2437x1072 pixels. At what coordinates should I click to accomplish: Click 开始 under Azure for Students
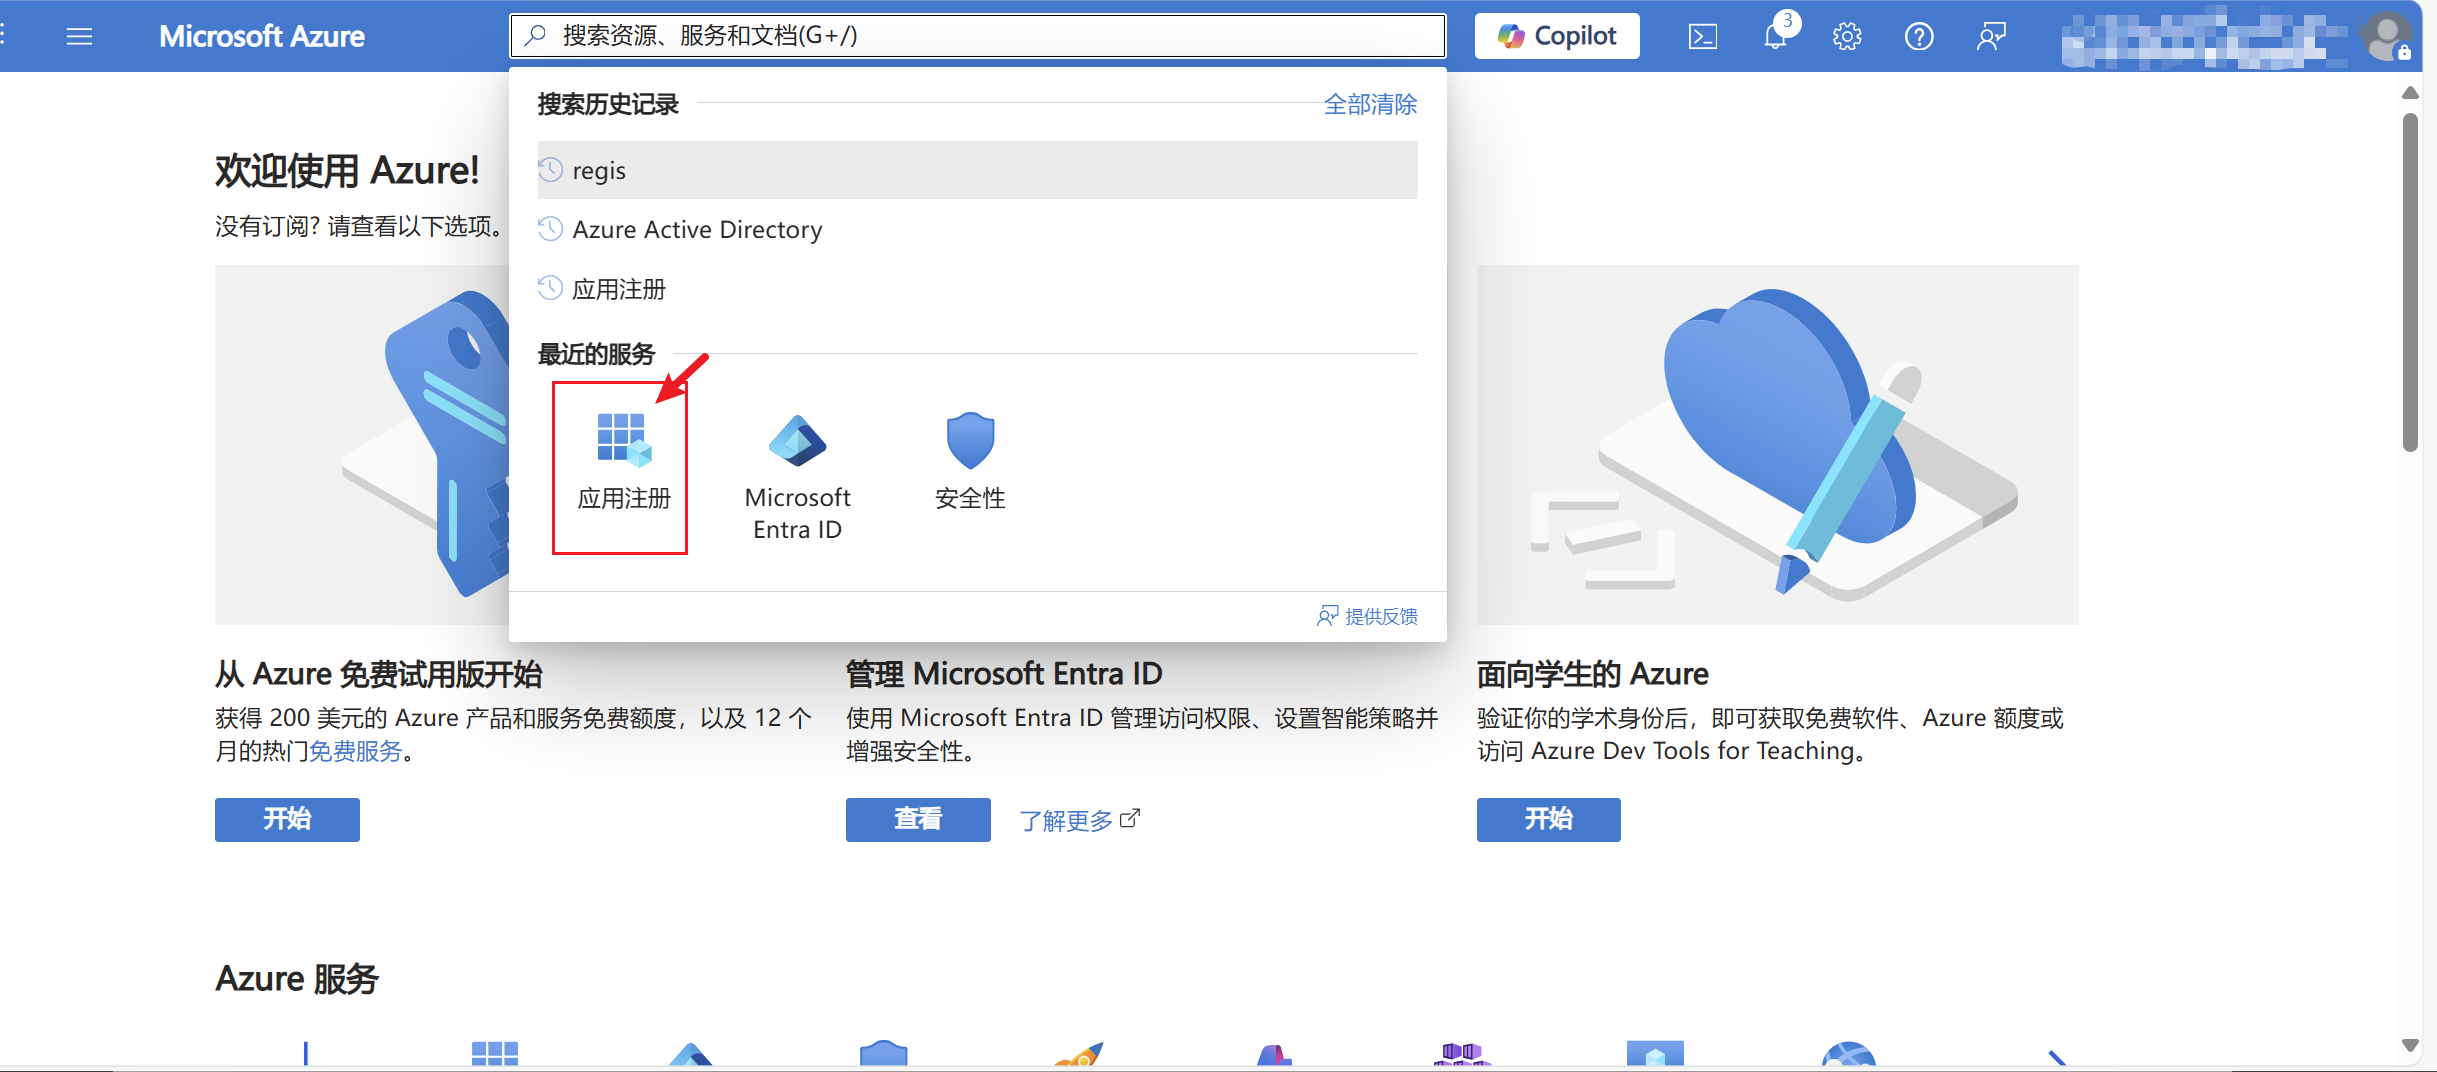point(1547,819)
